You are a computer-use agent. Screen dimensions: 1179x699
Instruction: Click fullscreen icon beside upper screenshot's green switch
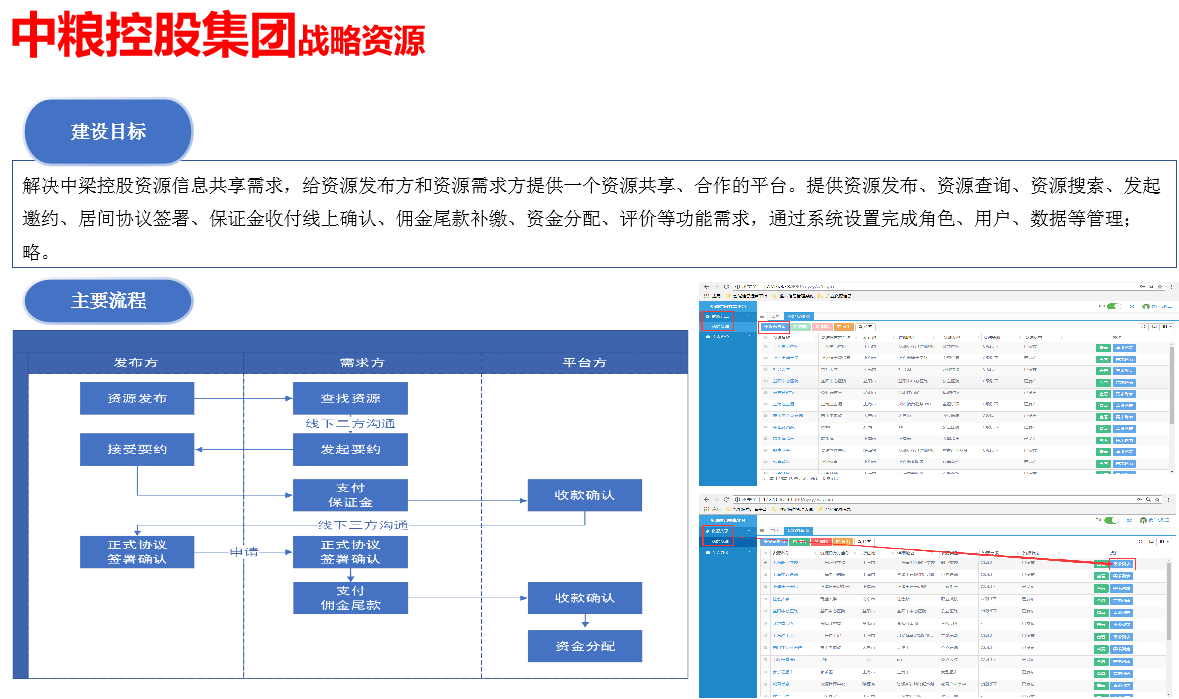(x=1132, y=307)
